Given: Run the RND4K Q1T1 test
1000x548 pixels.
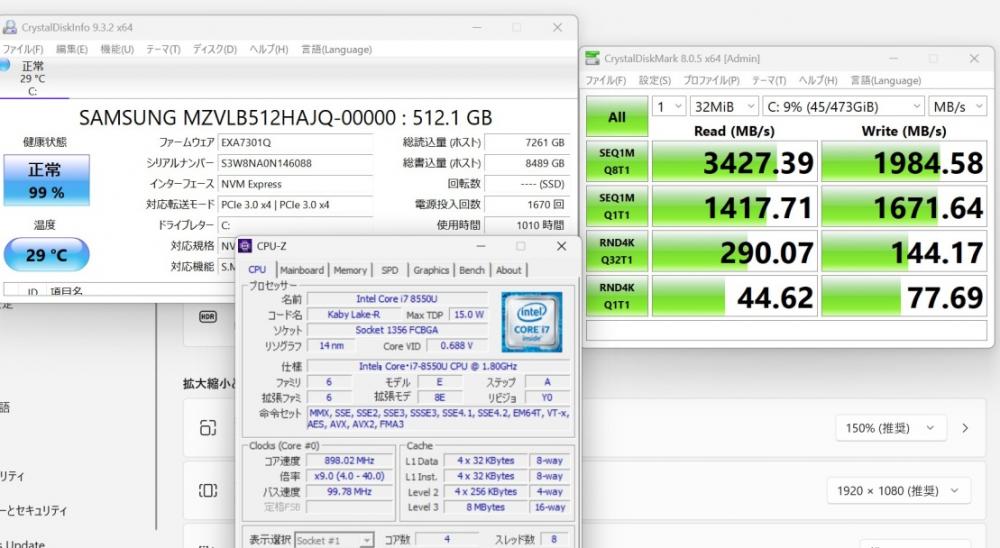Looking at the screenshot, I should tap(617, 296).
